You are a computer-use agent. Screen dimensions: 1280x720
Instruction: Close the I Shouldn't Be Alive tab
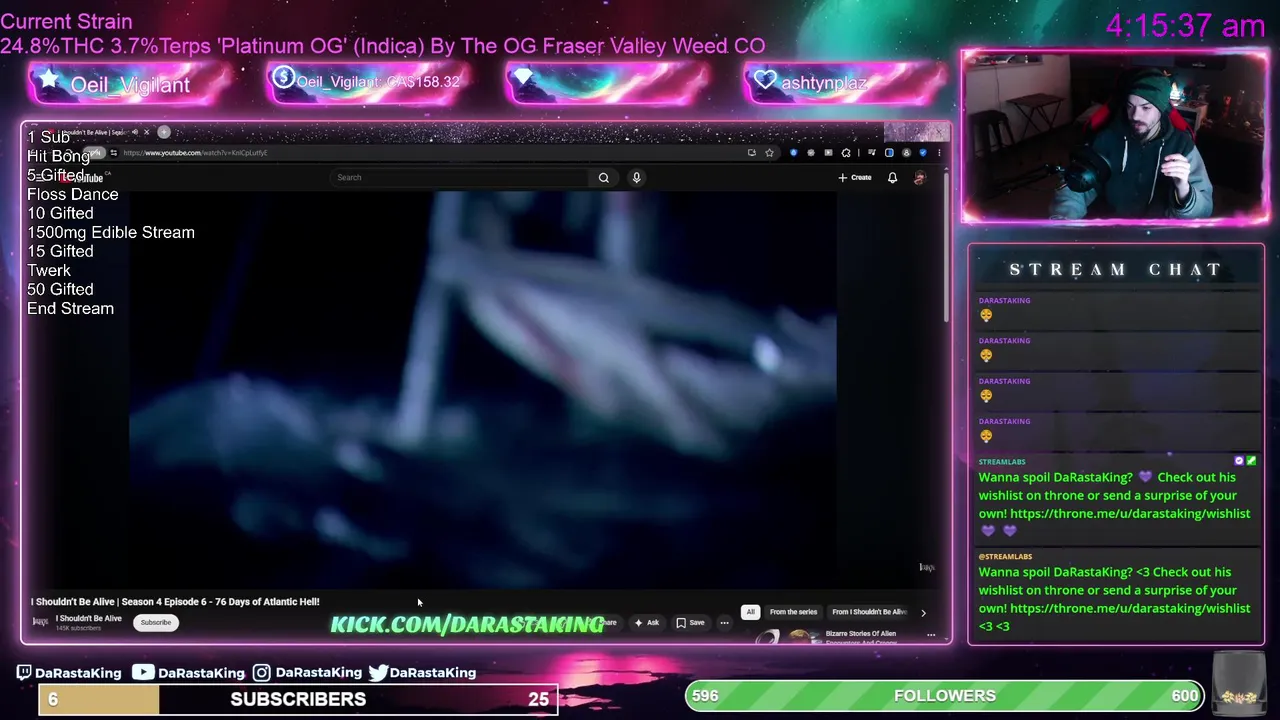pyautogui.click(x=146, y=132)
